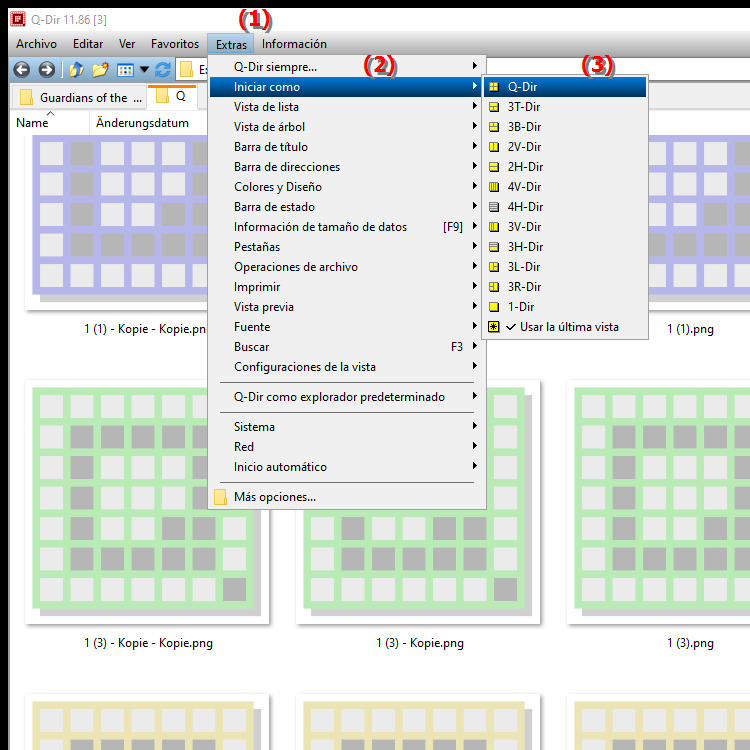Choose Barra de estado menu entry

347,207
